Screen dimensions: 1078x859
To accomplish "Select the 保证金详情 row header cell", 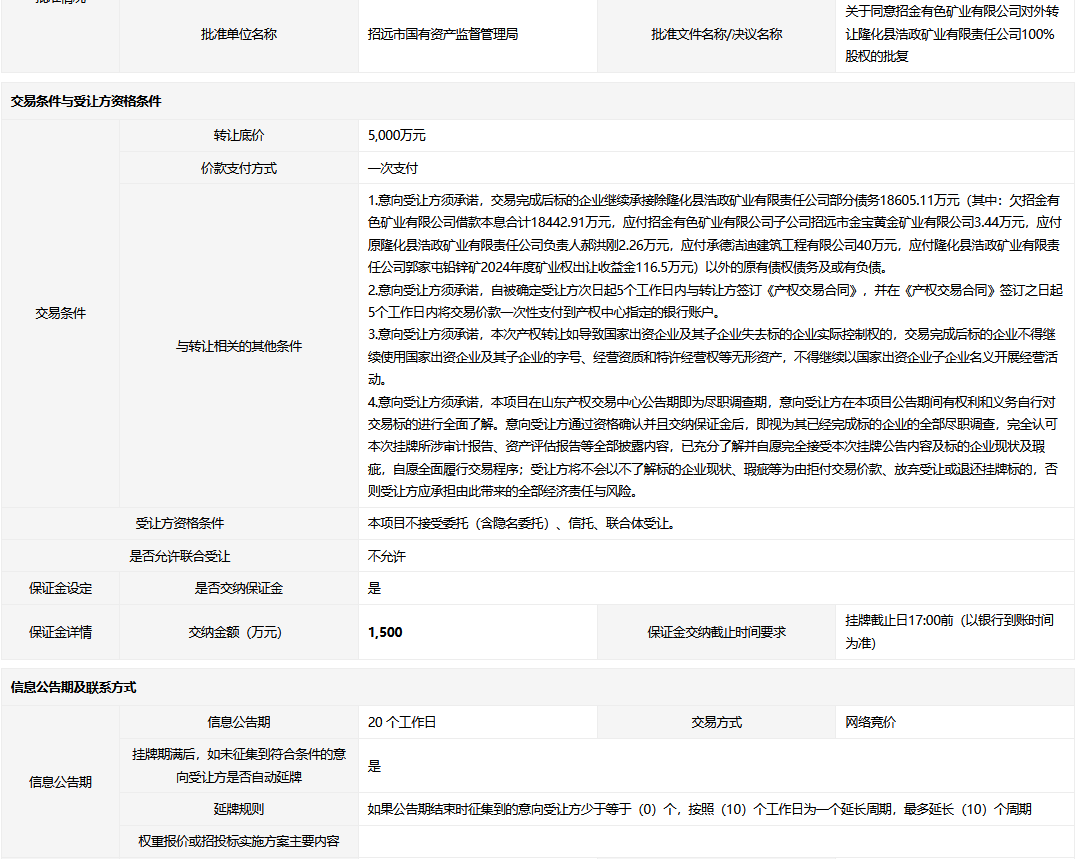I will point(60,632).
